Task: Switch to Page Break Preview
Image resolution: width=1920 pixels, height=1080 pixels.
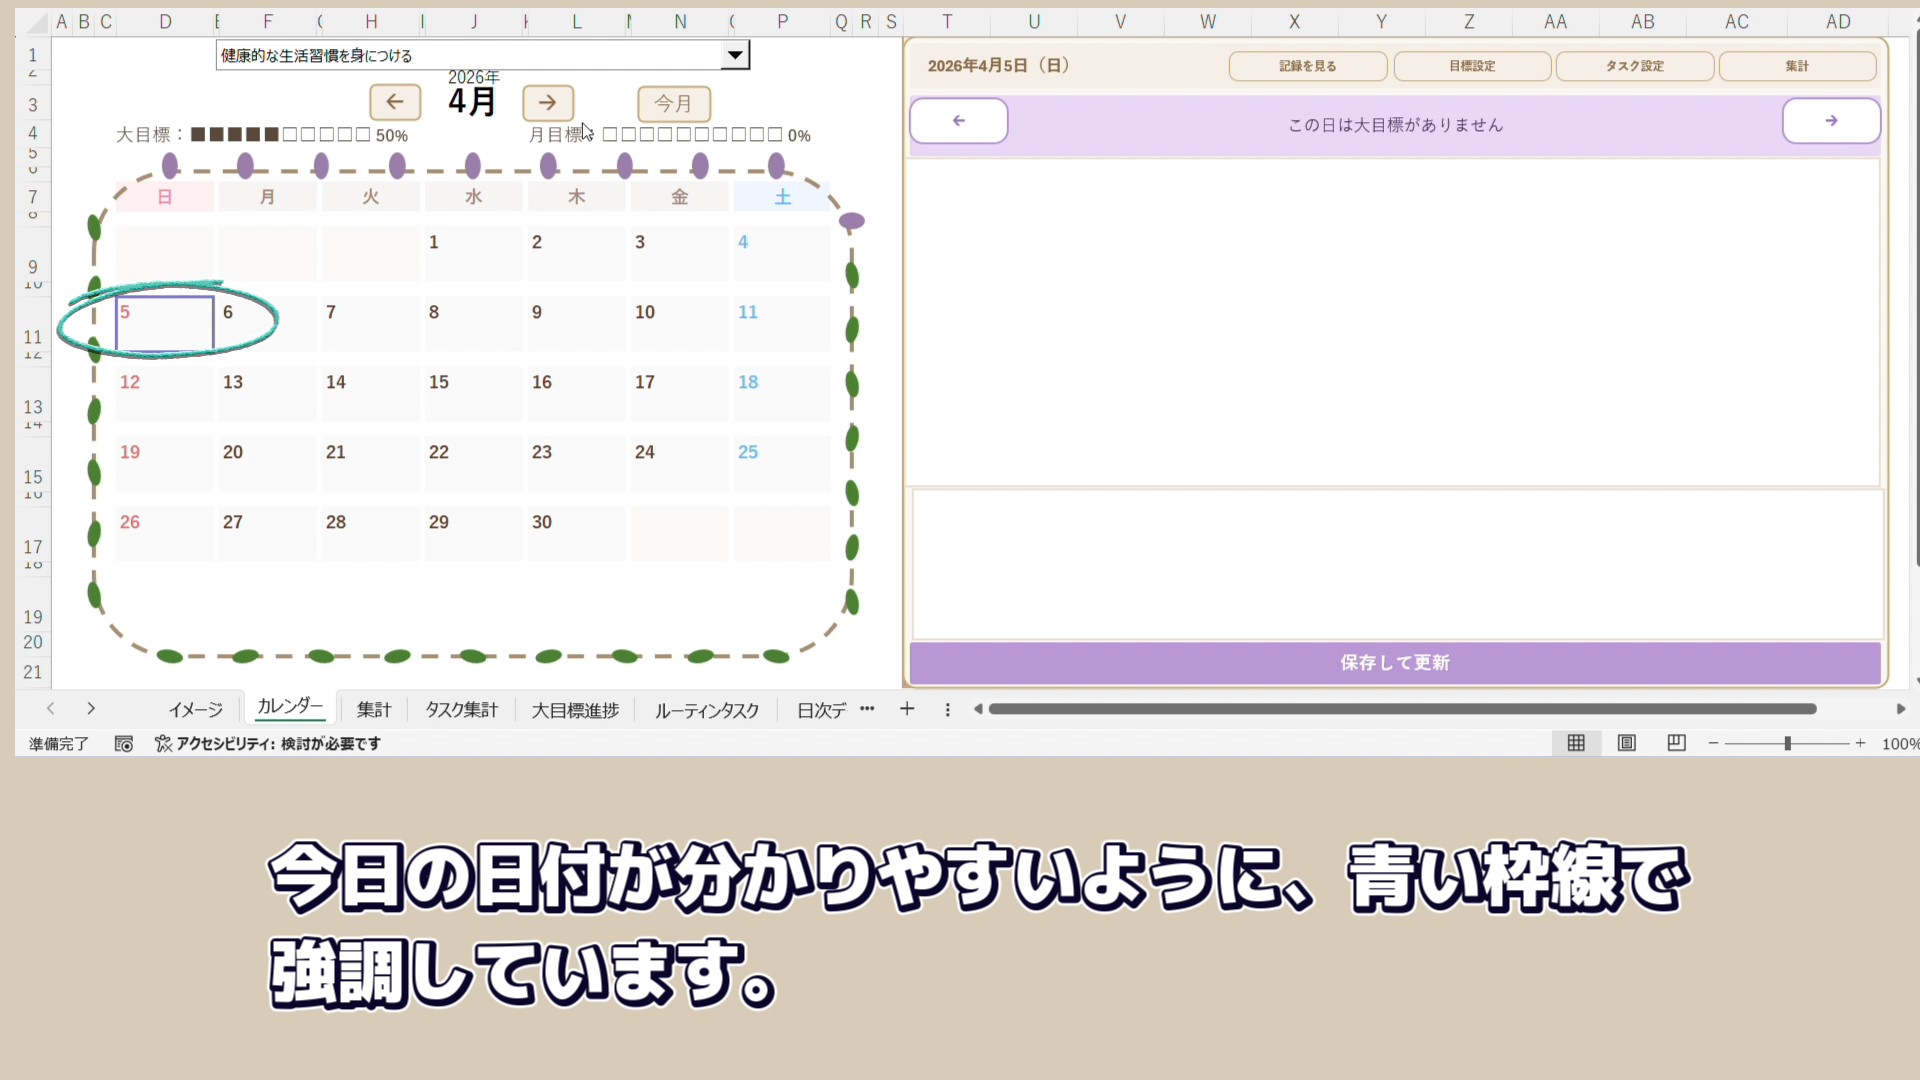Action: pos(1677,743)
